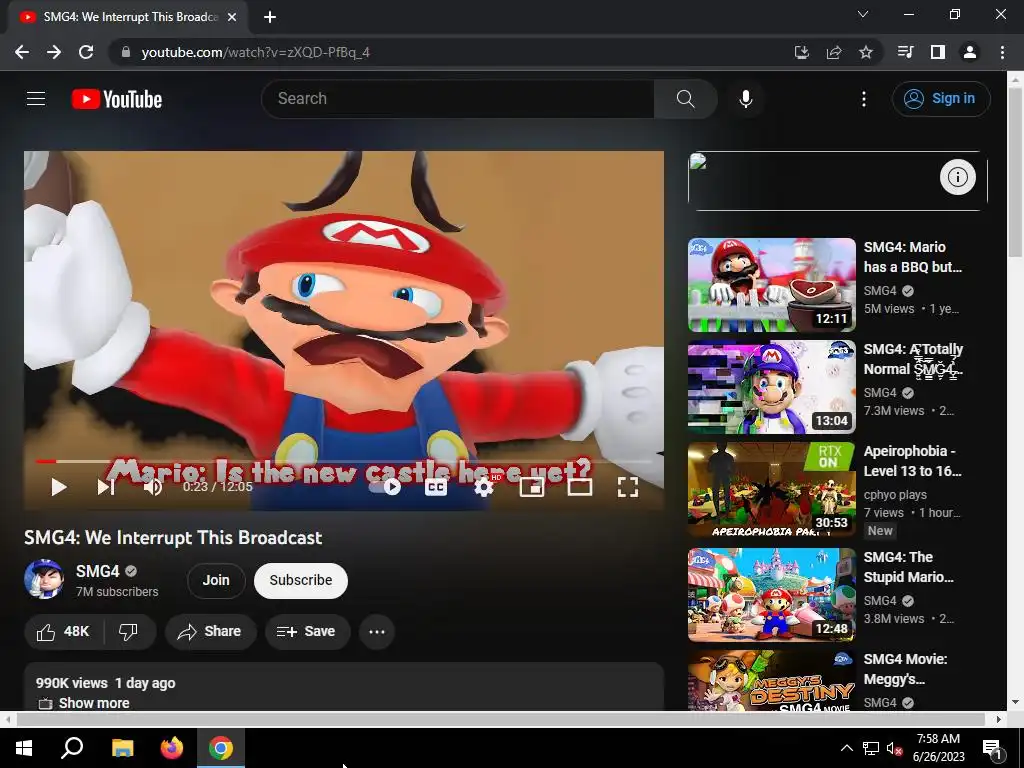1024x768 pixels.
Task: Like the video (48K)
Action: pos(63,632)
